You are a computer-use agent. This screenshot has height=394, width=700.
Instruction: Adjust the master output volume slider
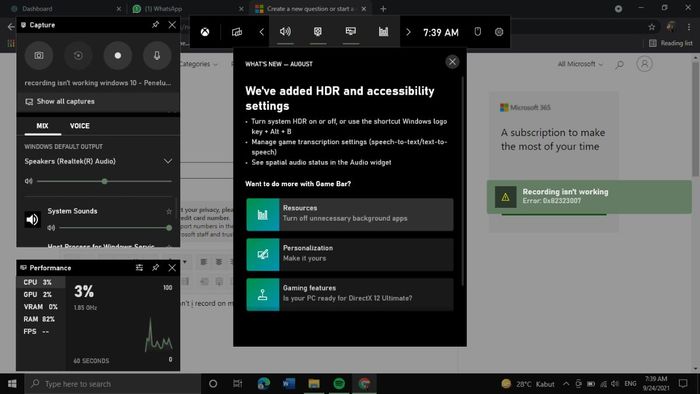pos(104,181)
